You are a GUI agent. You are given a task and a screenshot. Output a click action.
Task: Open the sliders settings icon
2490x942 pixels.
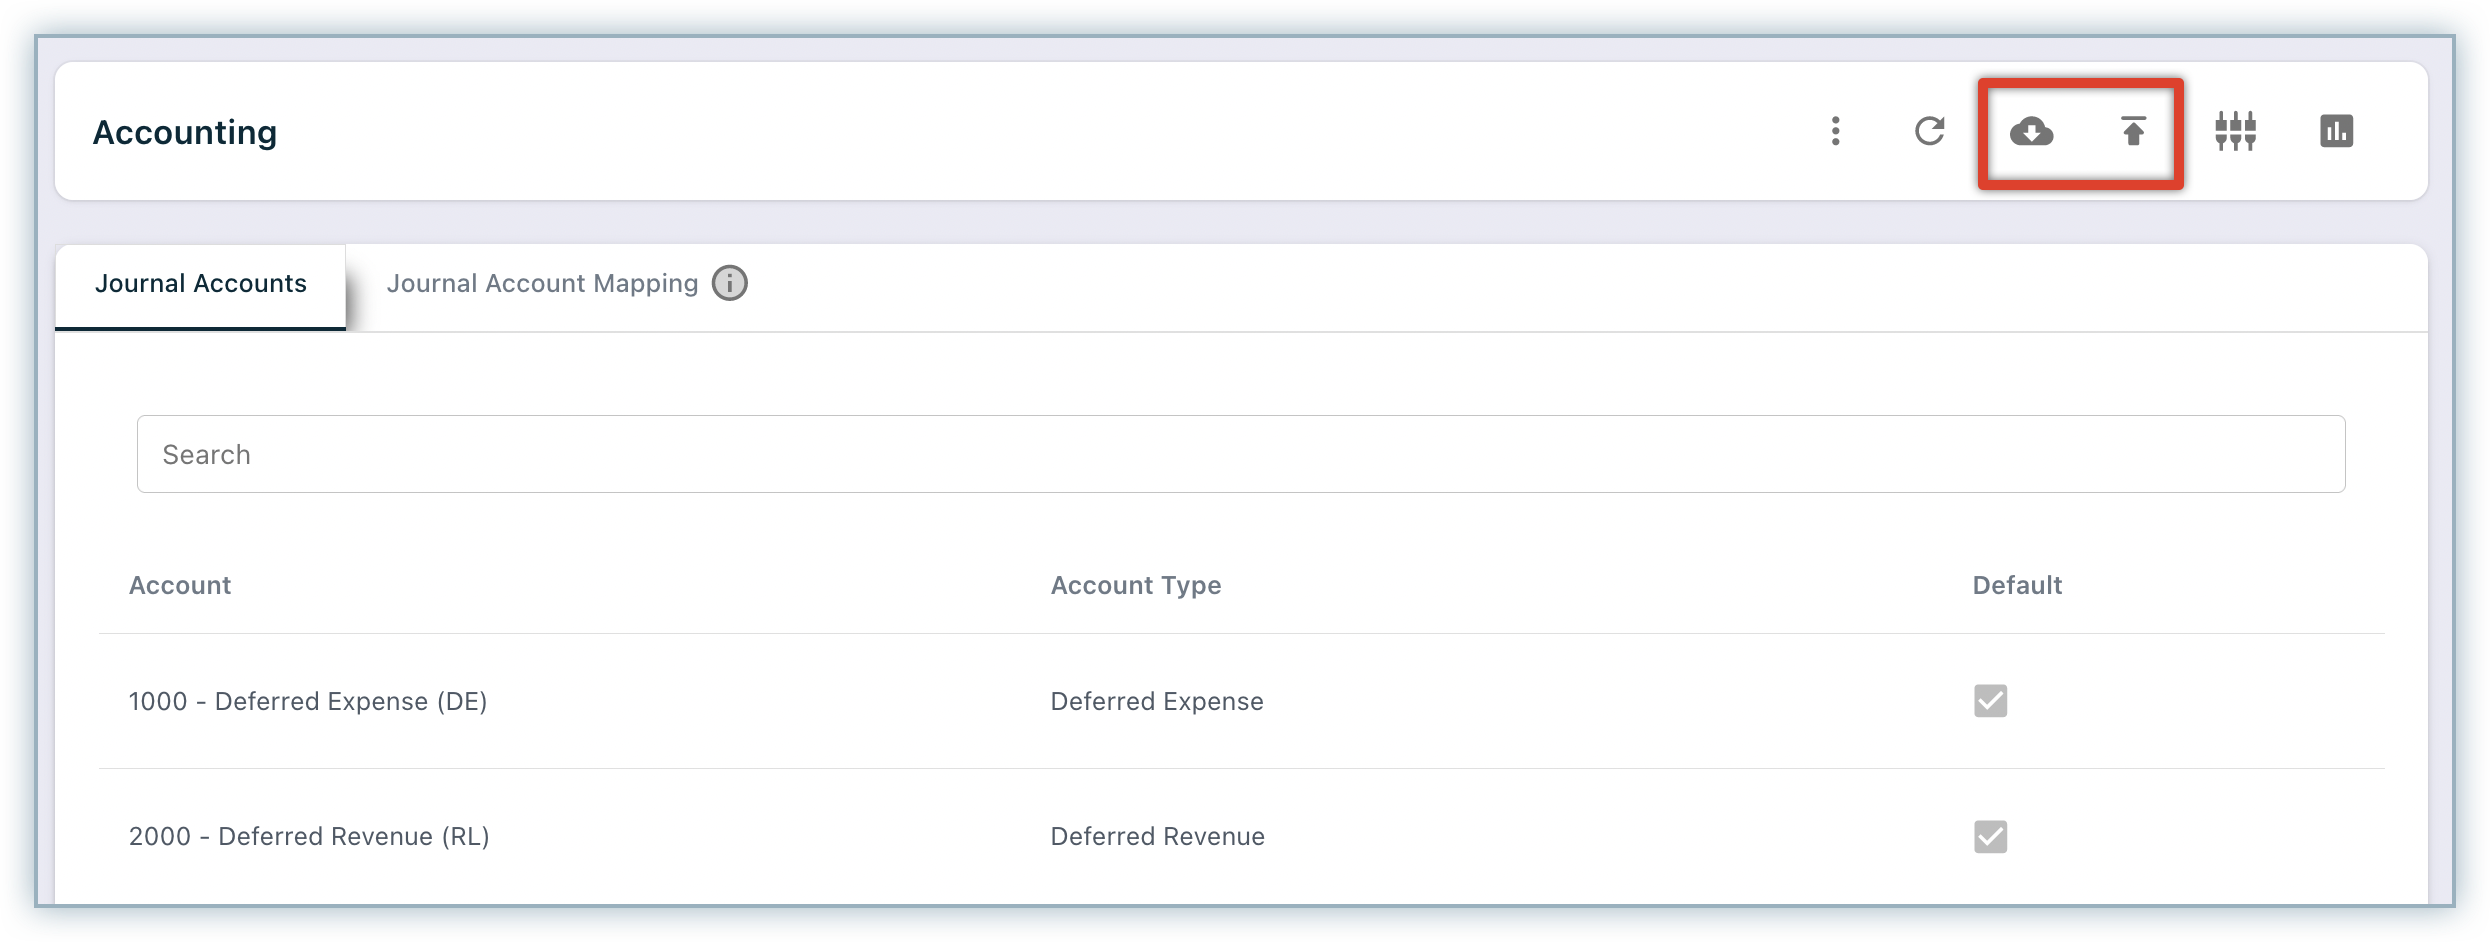(2235, 131)
